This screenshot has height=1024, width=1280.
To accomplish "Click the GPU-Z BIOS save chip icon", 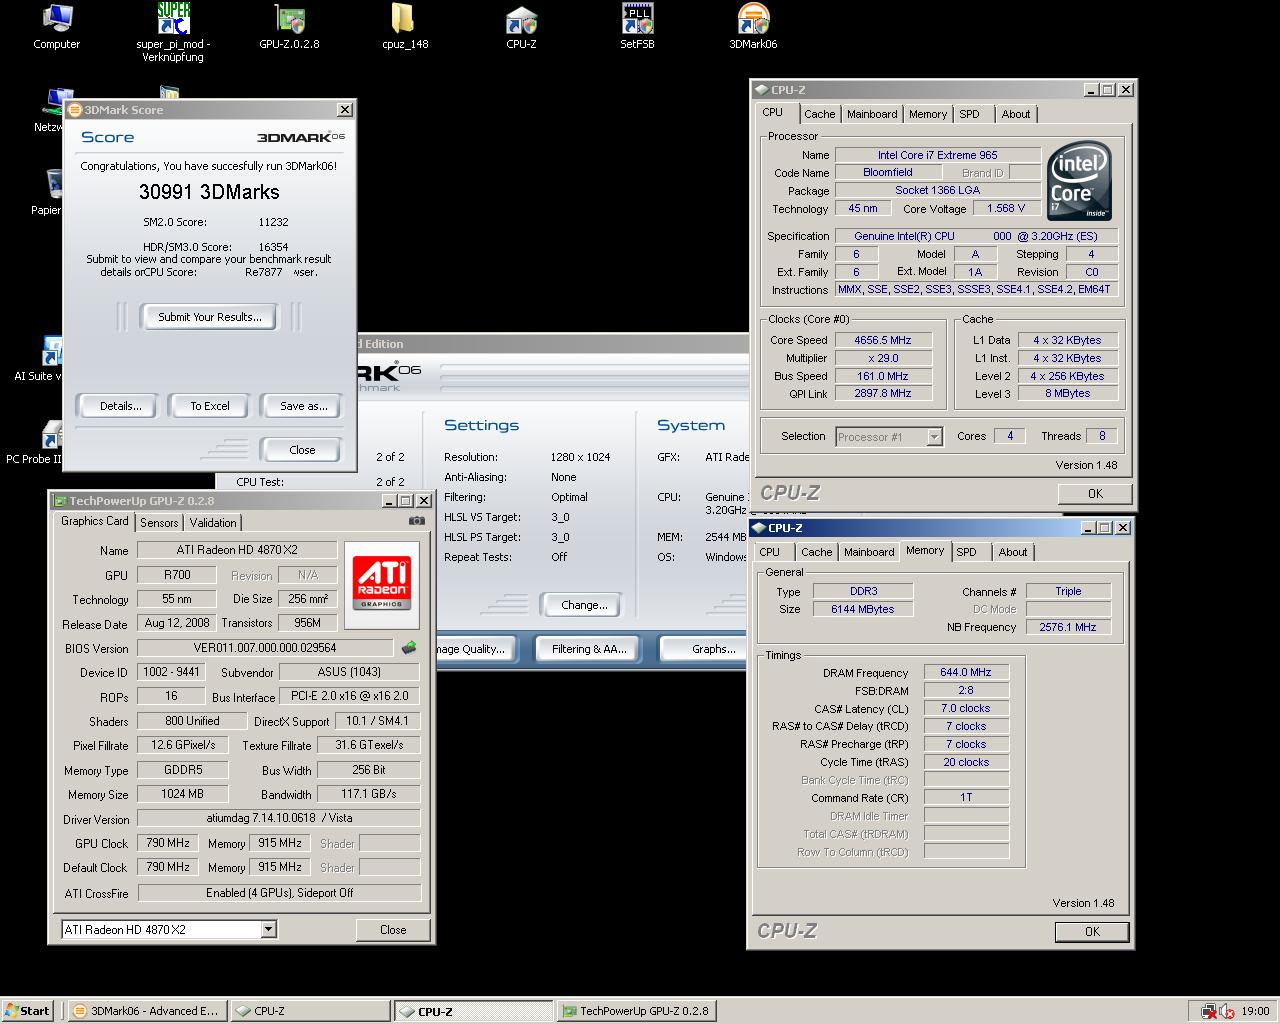I will point(409,648).
